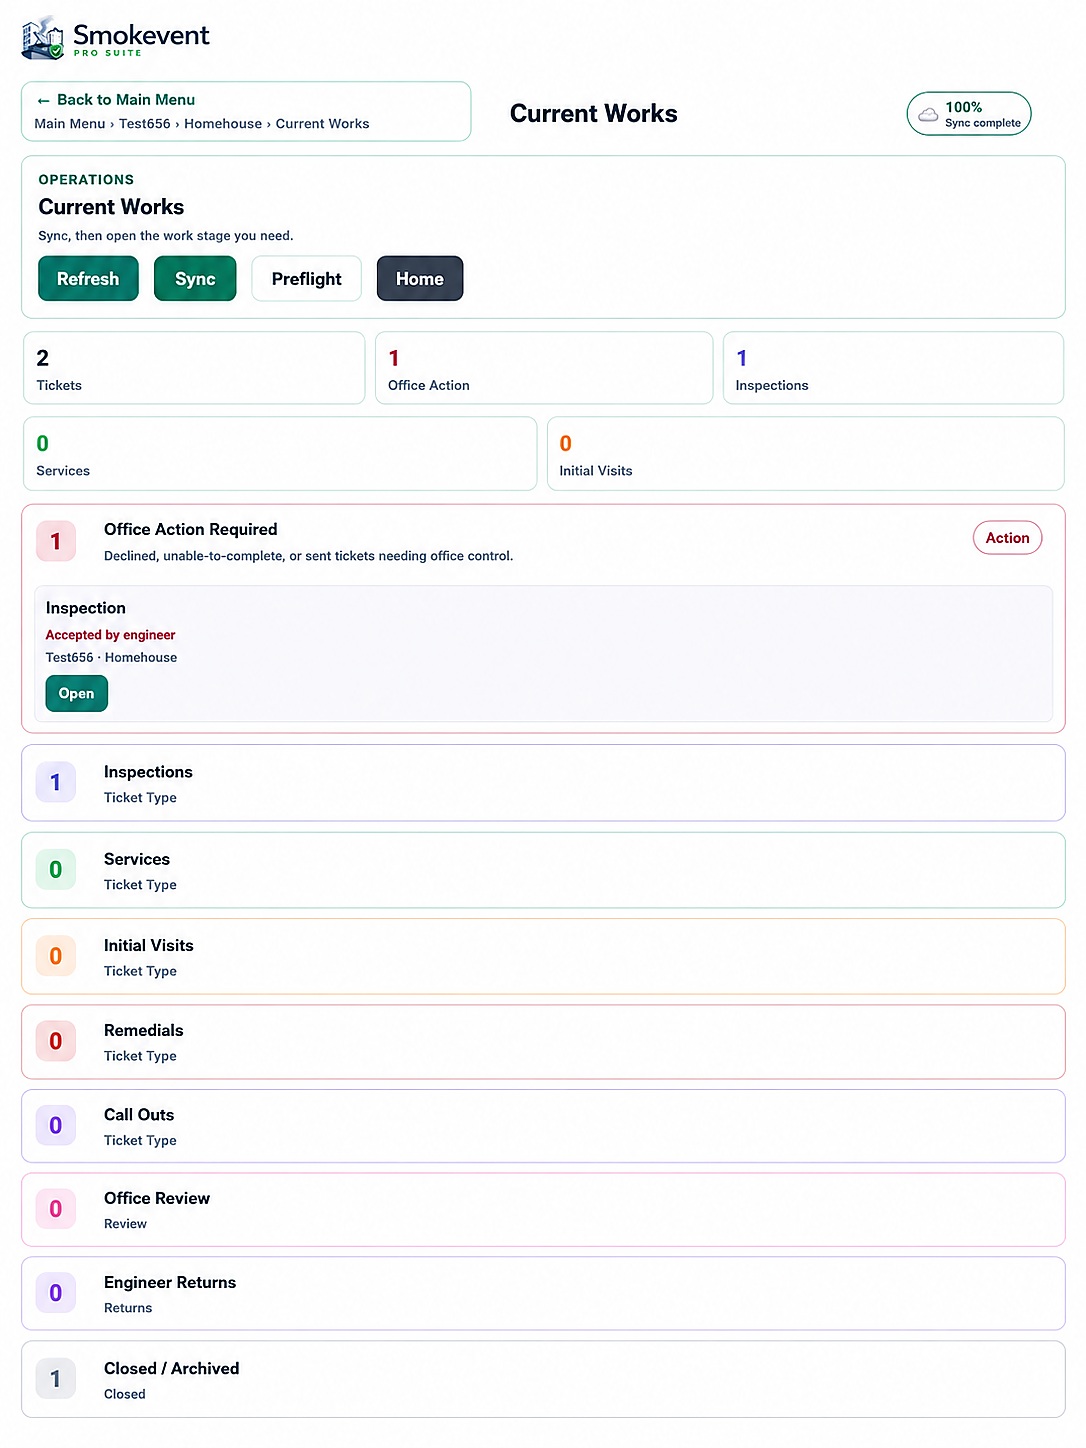Click the Office Action Required count badge
This screenshot has width=1086, height=1448.
[x=56, y=541]
